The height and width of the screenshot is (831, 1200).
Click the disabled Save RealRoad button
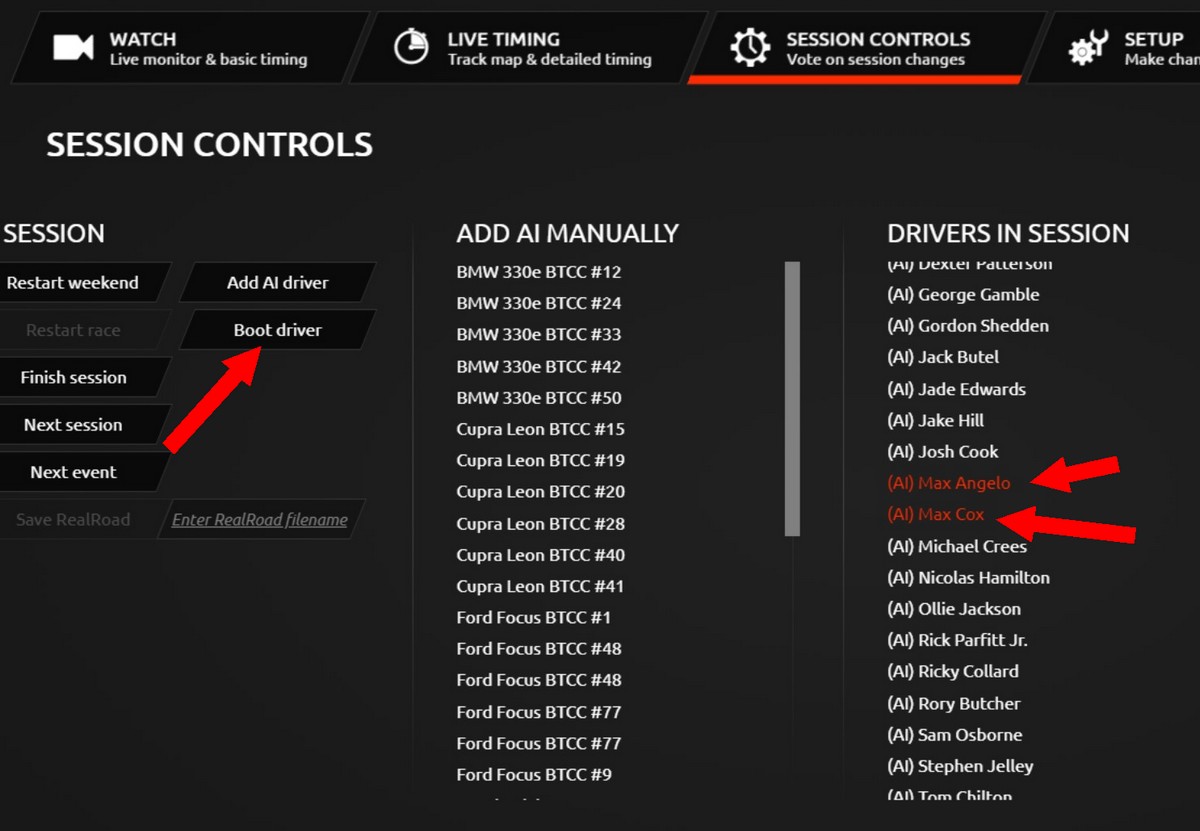79,519
